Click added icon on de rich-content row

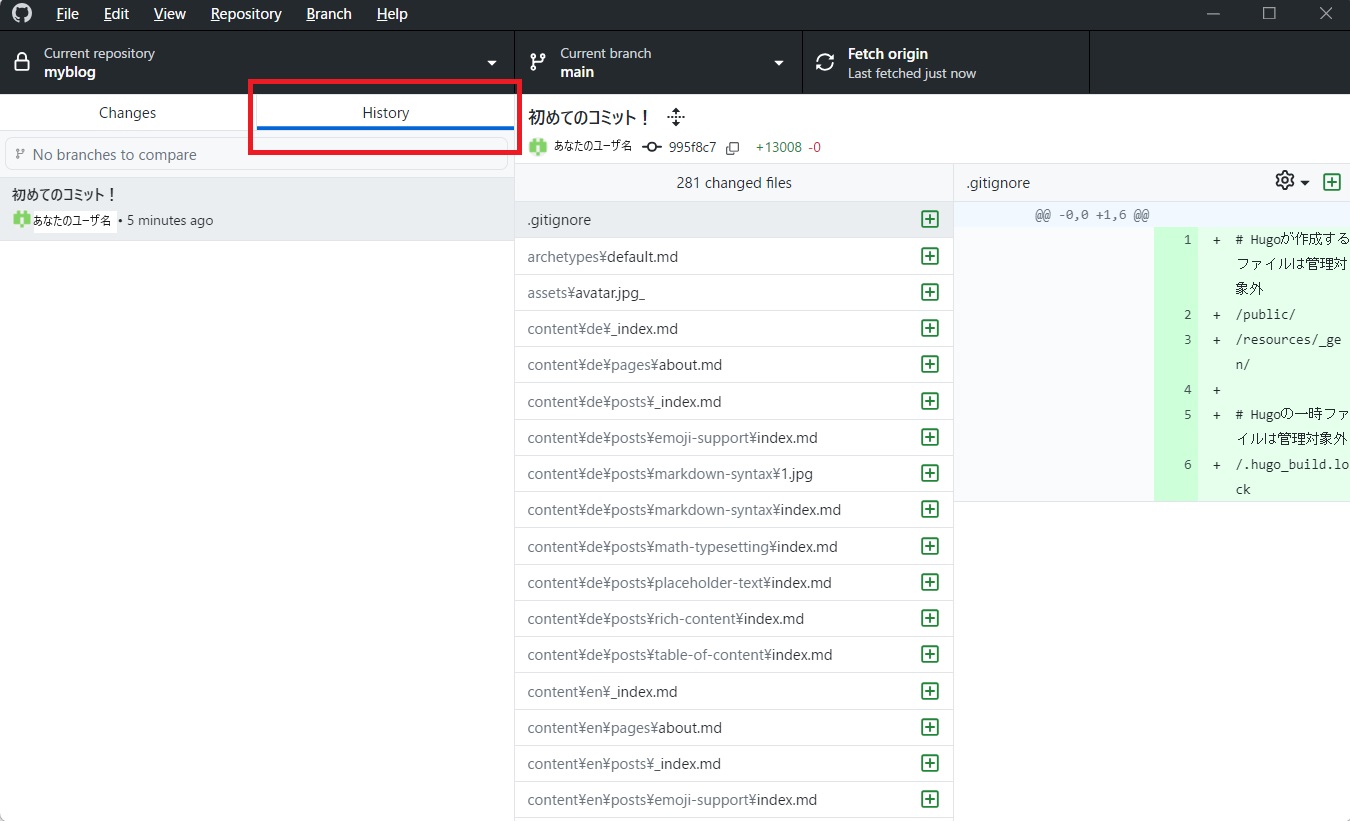930,619
